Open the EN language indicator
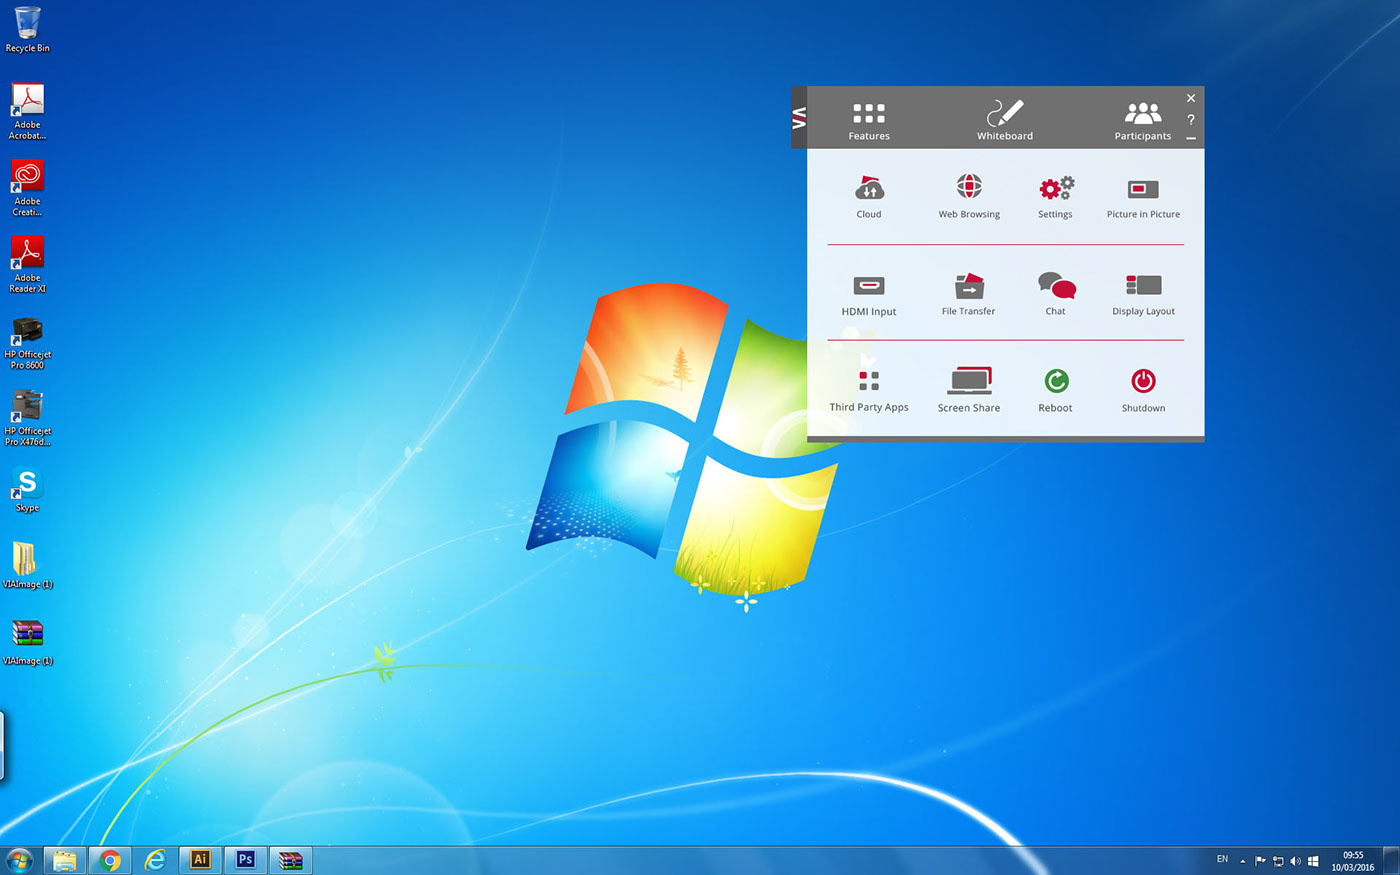This screenshot has height=875, width=1400. [1222, 859]
